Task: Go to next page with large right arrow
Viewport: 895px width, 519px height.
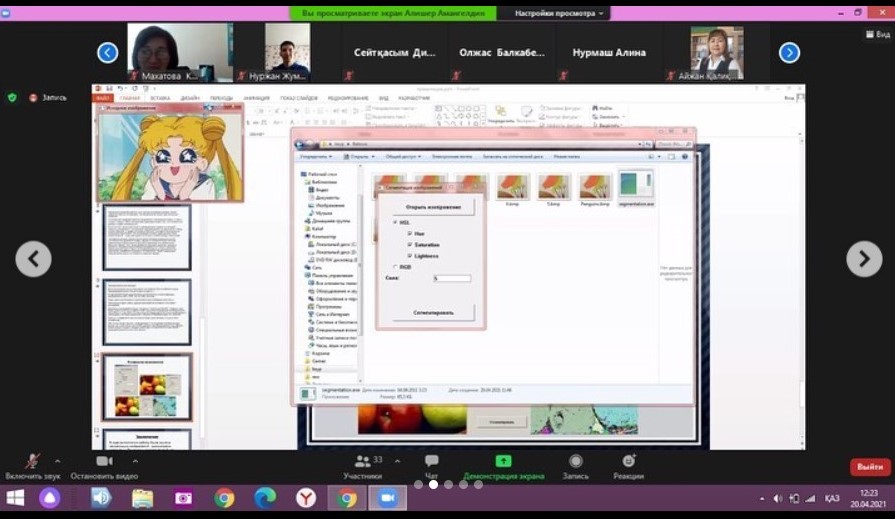Action: click(x=864, y=259)
